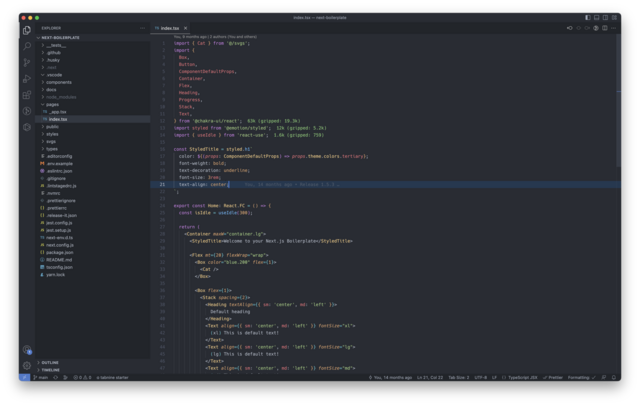Click the Ln 21, Col 22 indicator
Screen dimensions: 640x406
coord(430,377)
